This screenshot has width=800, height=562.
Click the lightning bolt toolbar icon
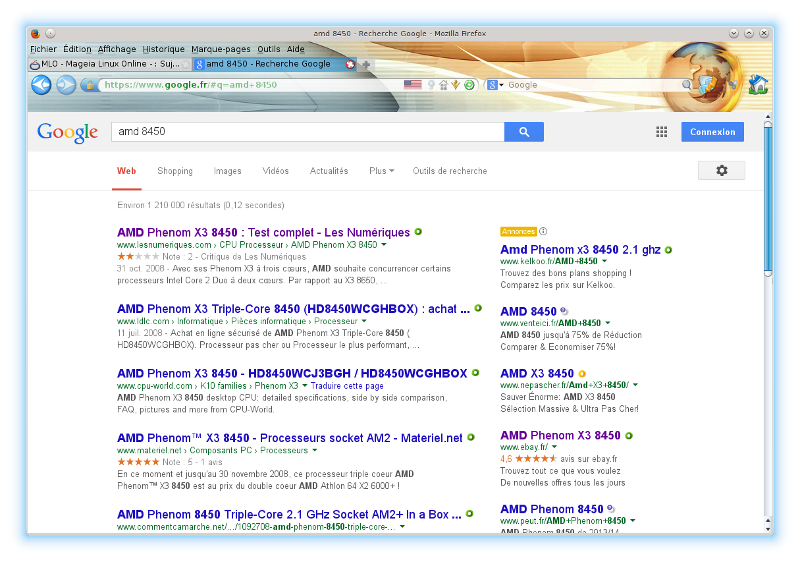[707, 85]
